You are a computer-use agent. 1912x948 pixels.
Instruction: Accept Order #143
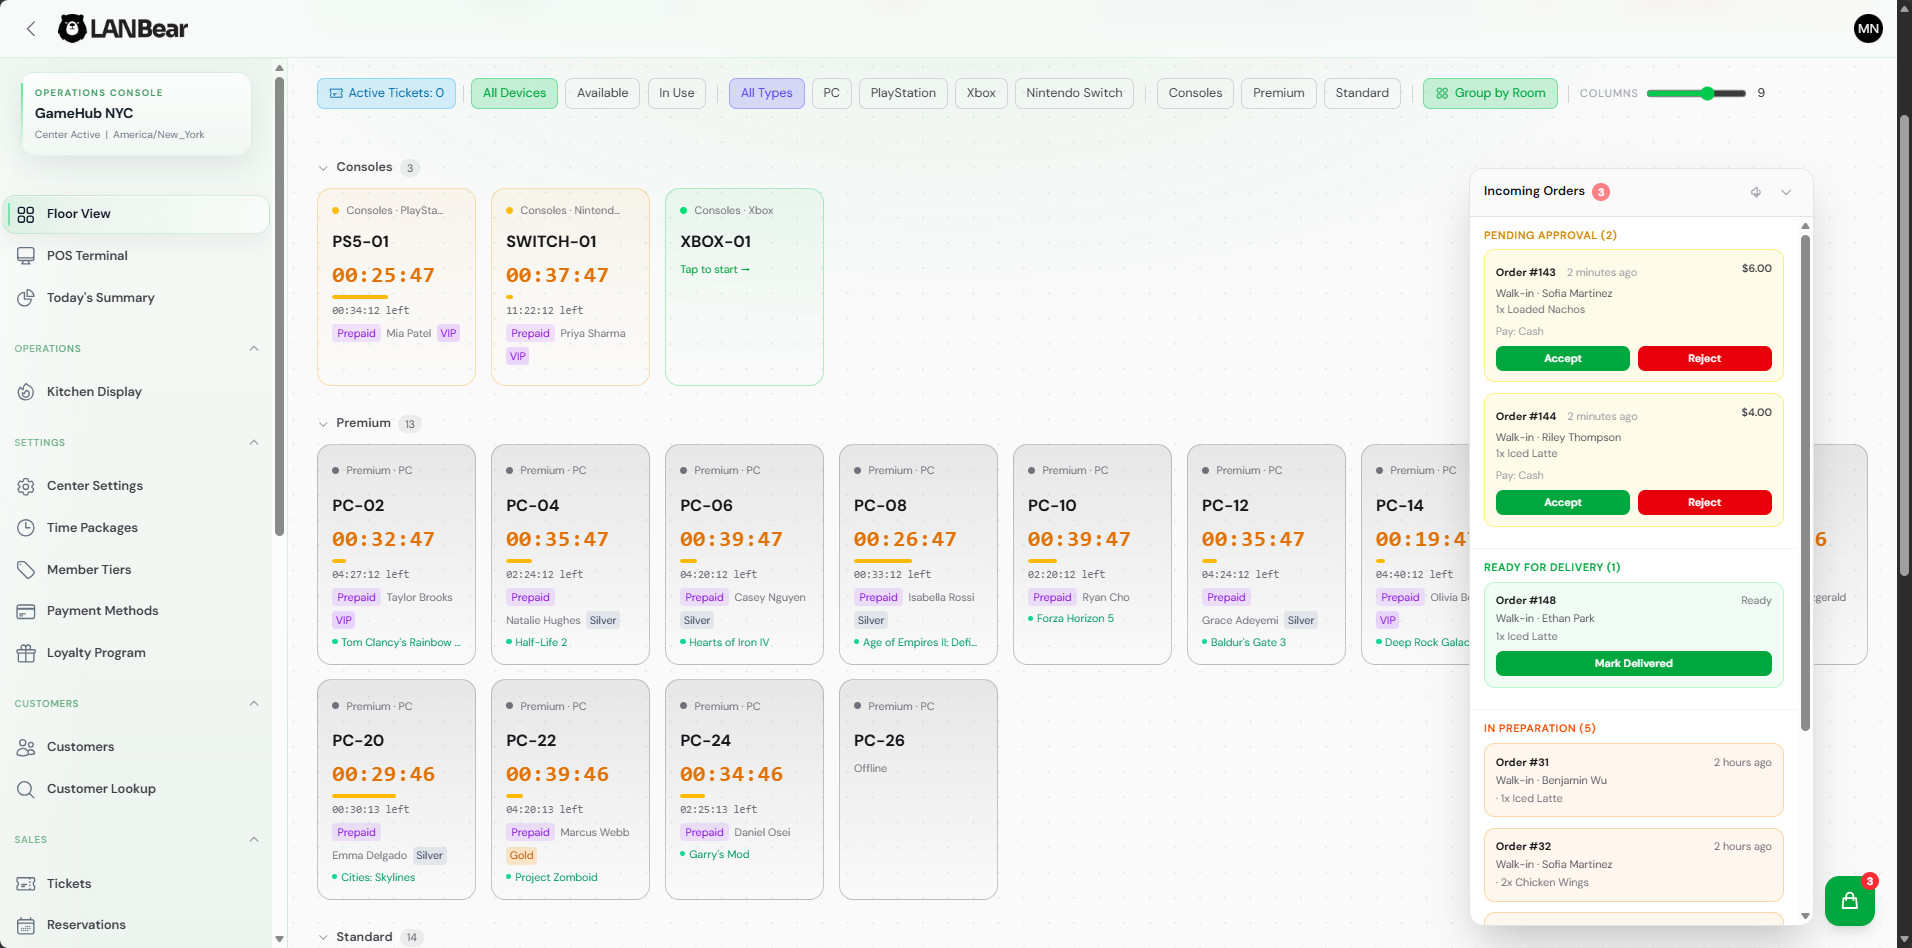(1563, 359)
